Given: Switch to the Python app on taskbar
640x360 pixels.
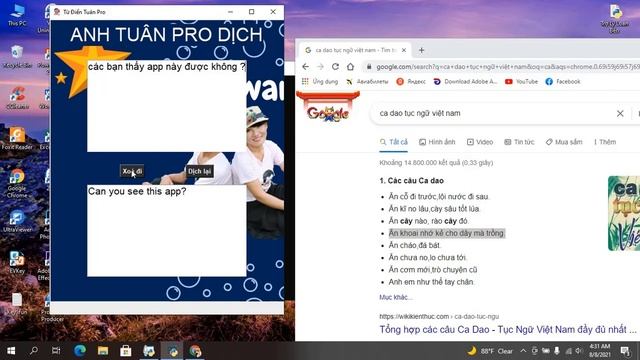Looking at the screenshot, I should tap(172, 351).
